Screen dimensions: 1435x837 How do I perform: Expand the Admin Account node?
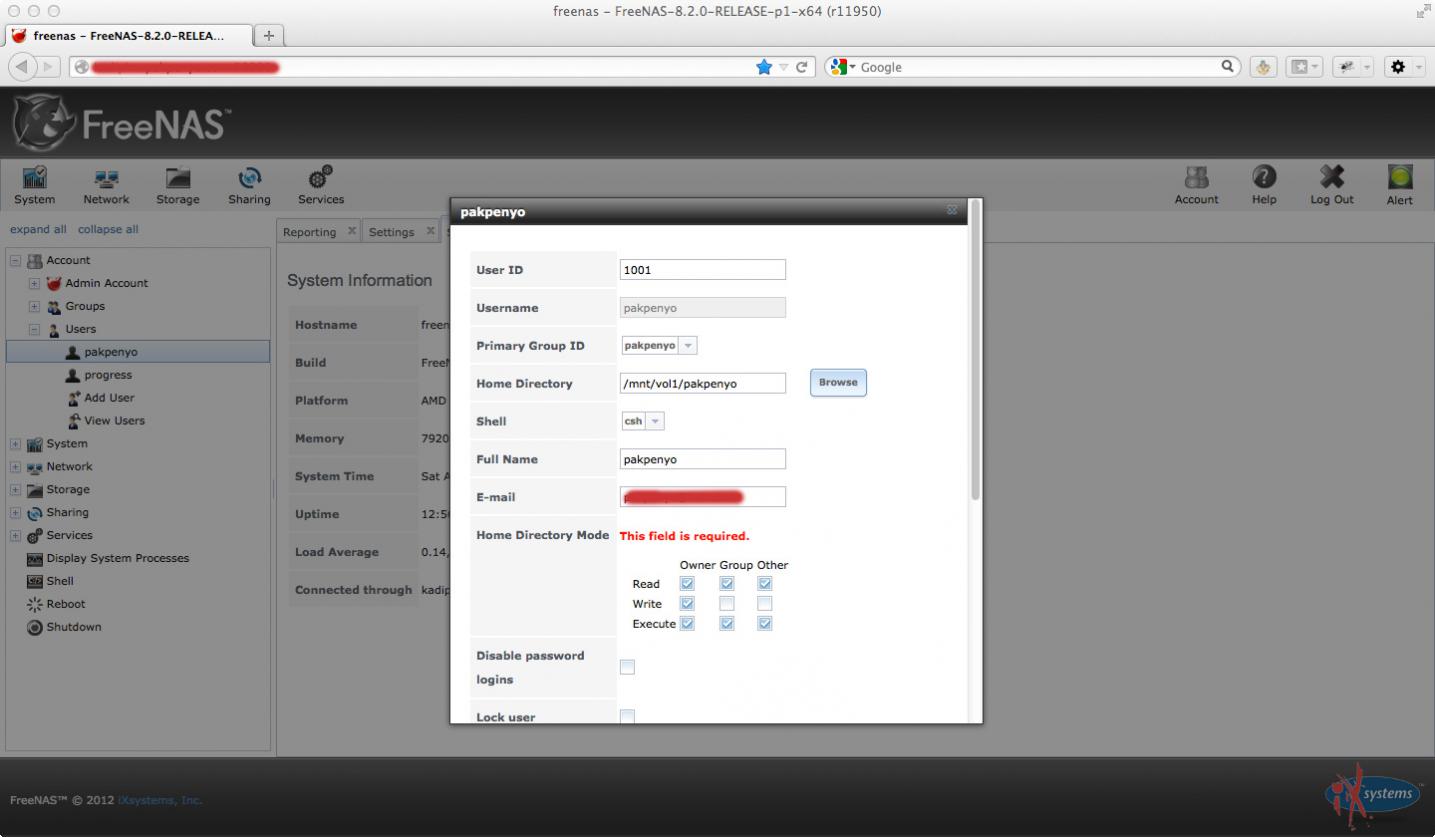click(34, 284)
